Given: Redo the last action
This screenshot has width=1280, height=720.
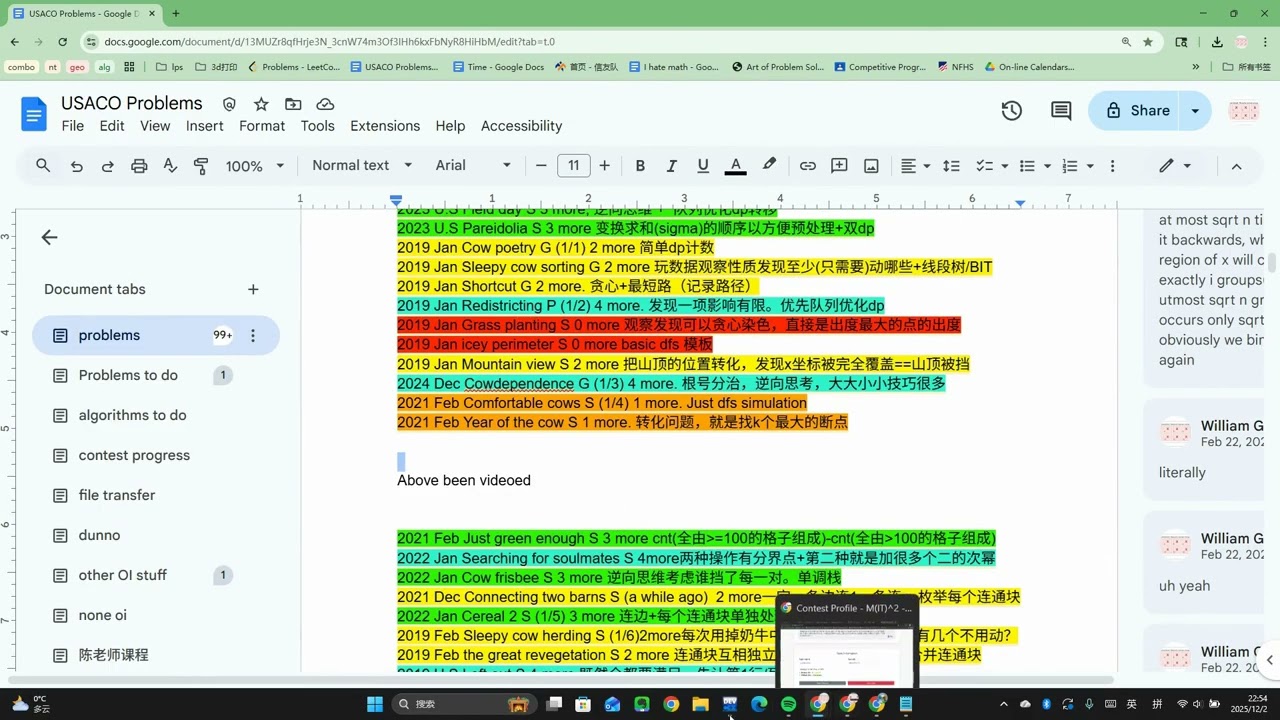Looking at the screenshot, I should click(x=107, y=166).
